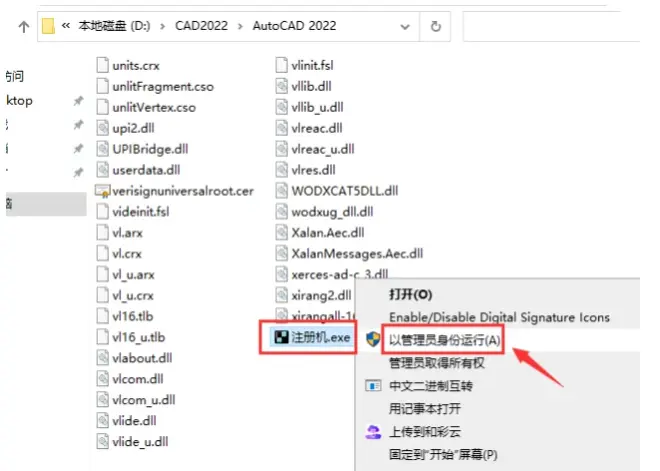Click the 和彩云 cloud upload icon
Screen dimensions: 660x471
point(373,432)
